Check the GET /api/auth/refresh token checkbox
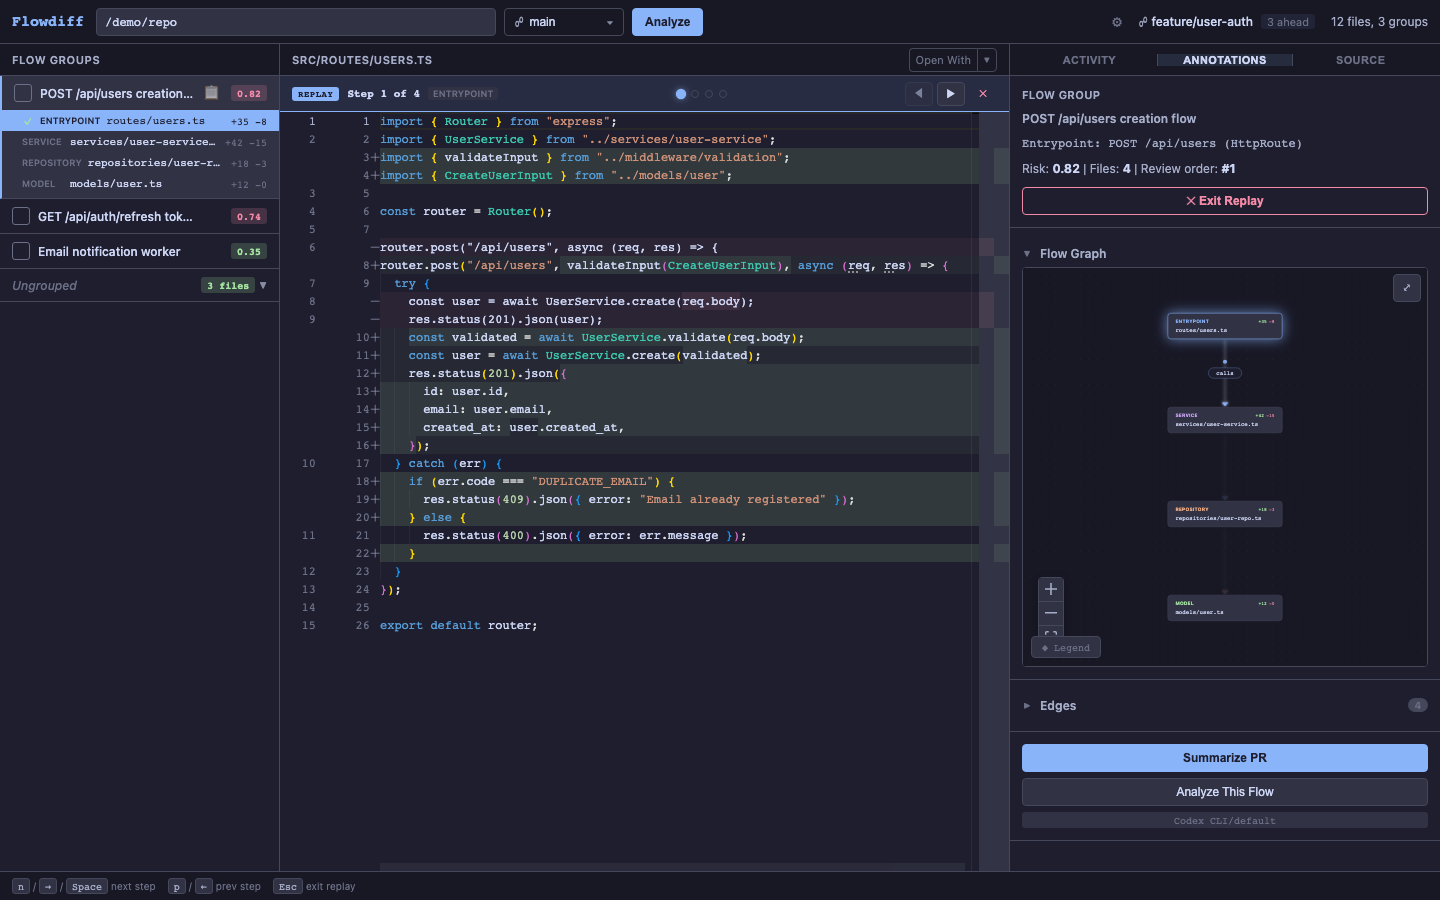This screenshot has height=900, width=1440. point(21,216)
